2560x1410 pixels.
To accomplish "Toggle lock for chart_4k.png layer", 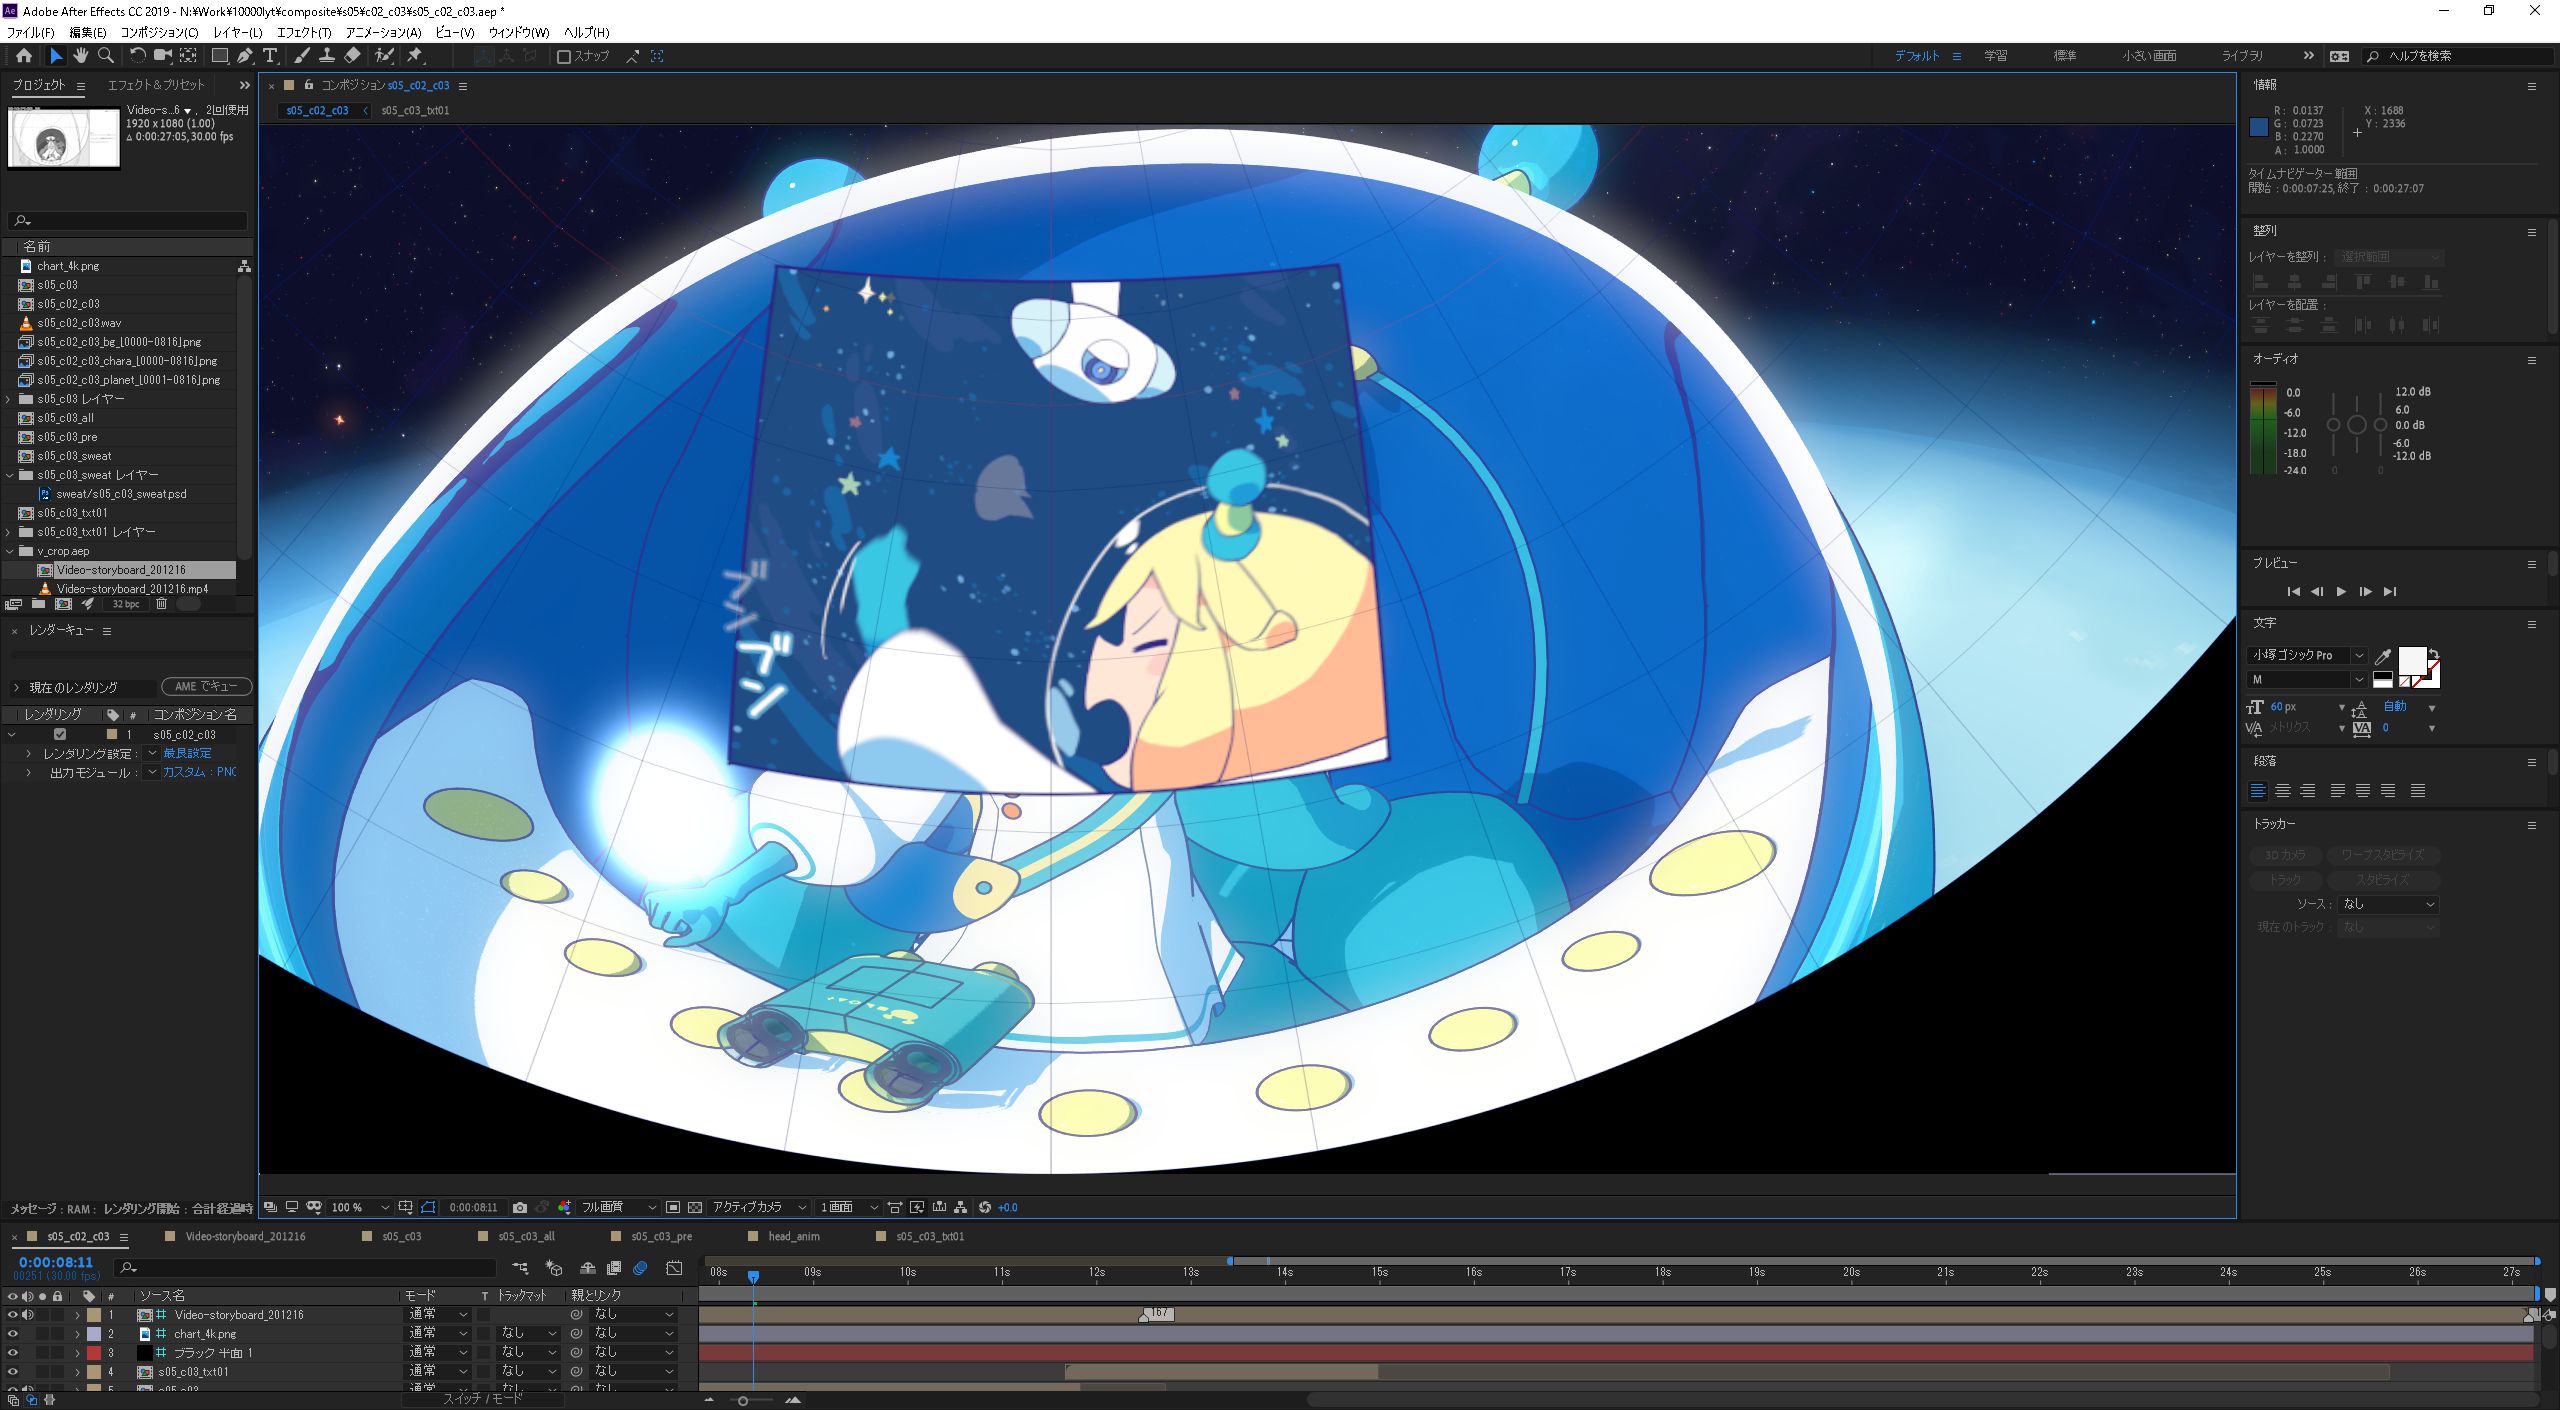I will (58, 1334).
